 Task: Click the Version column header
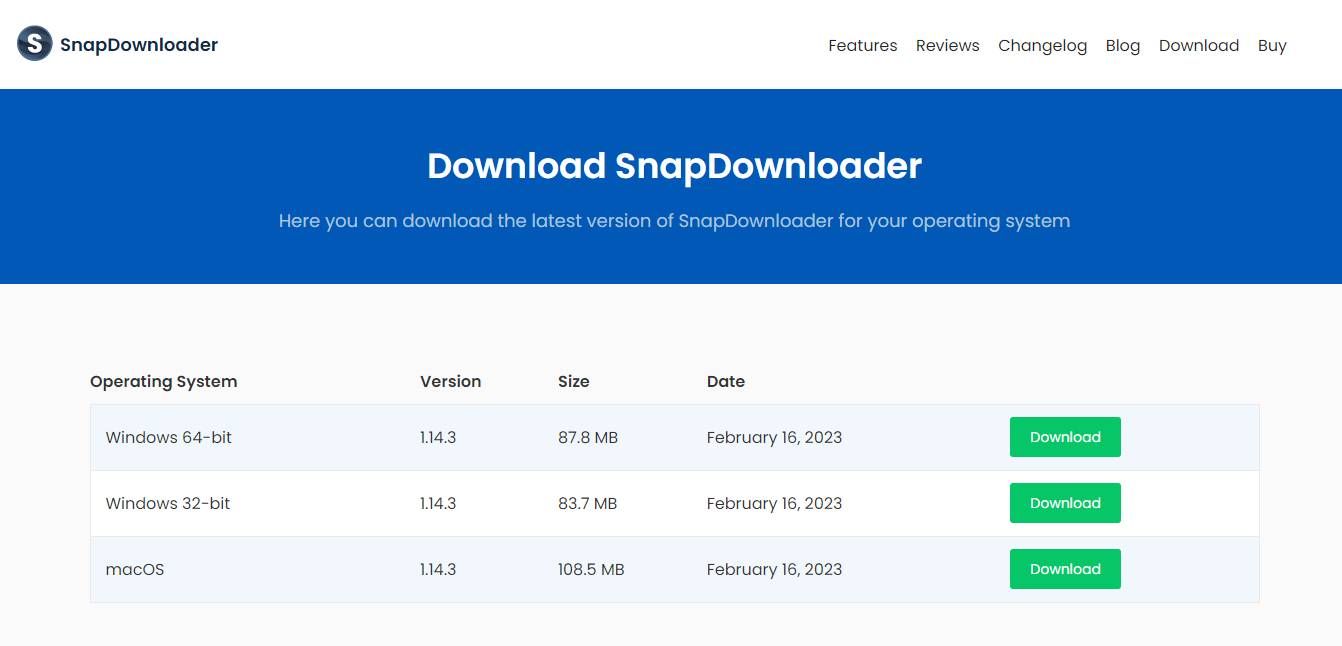[450, 381]
